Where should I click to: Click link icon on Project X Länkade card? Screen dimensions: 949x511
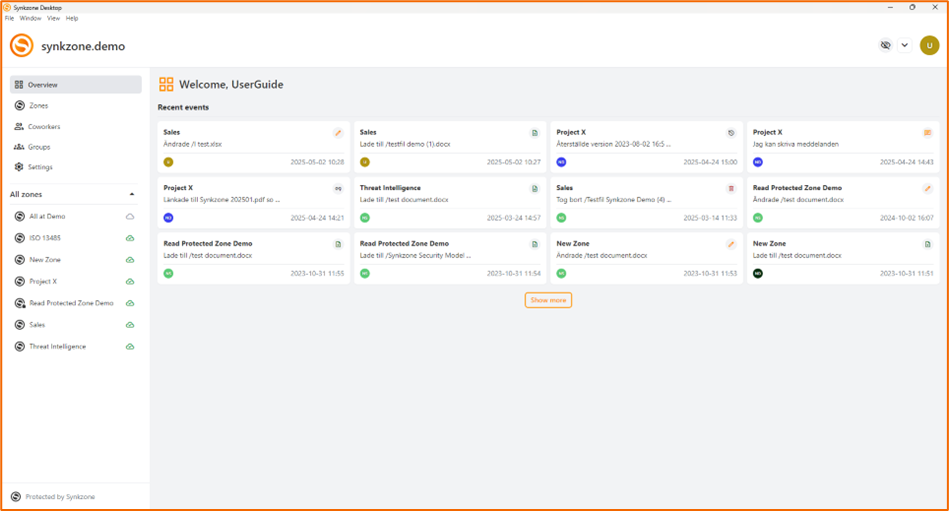338,189
